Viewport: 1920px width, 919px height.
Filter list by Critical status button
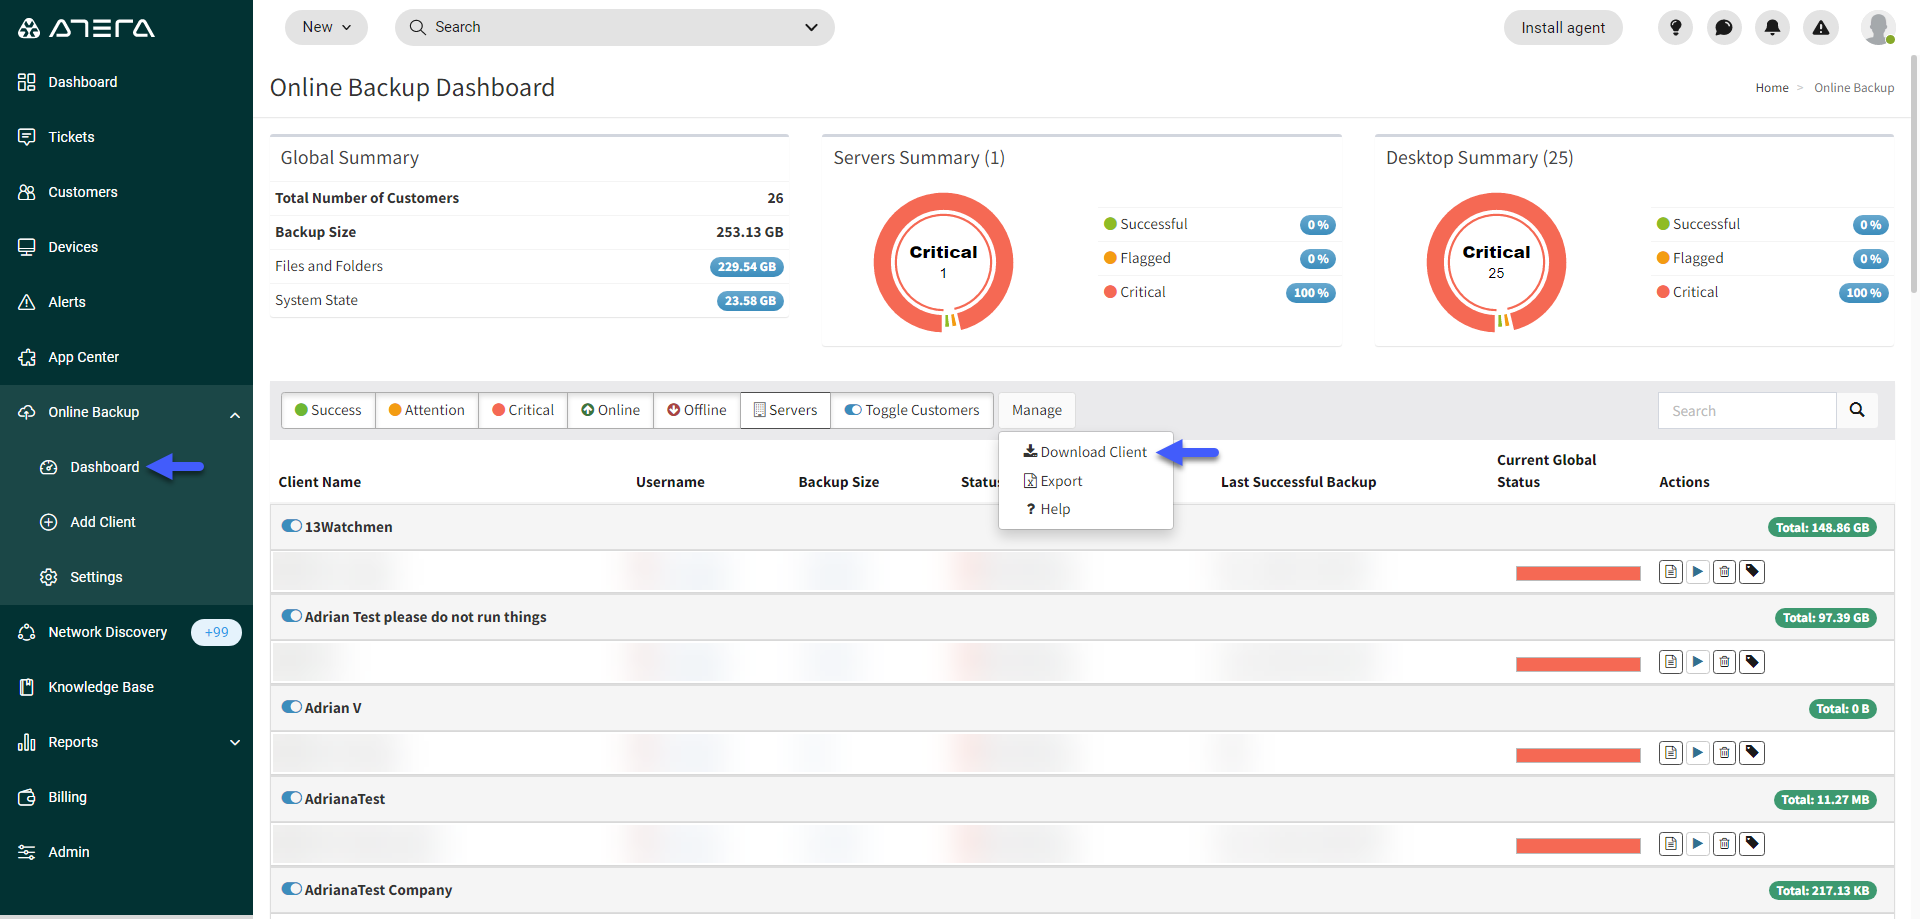tap(523, 410)
